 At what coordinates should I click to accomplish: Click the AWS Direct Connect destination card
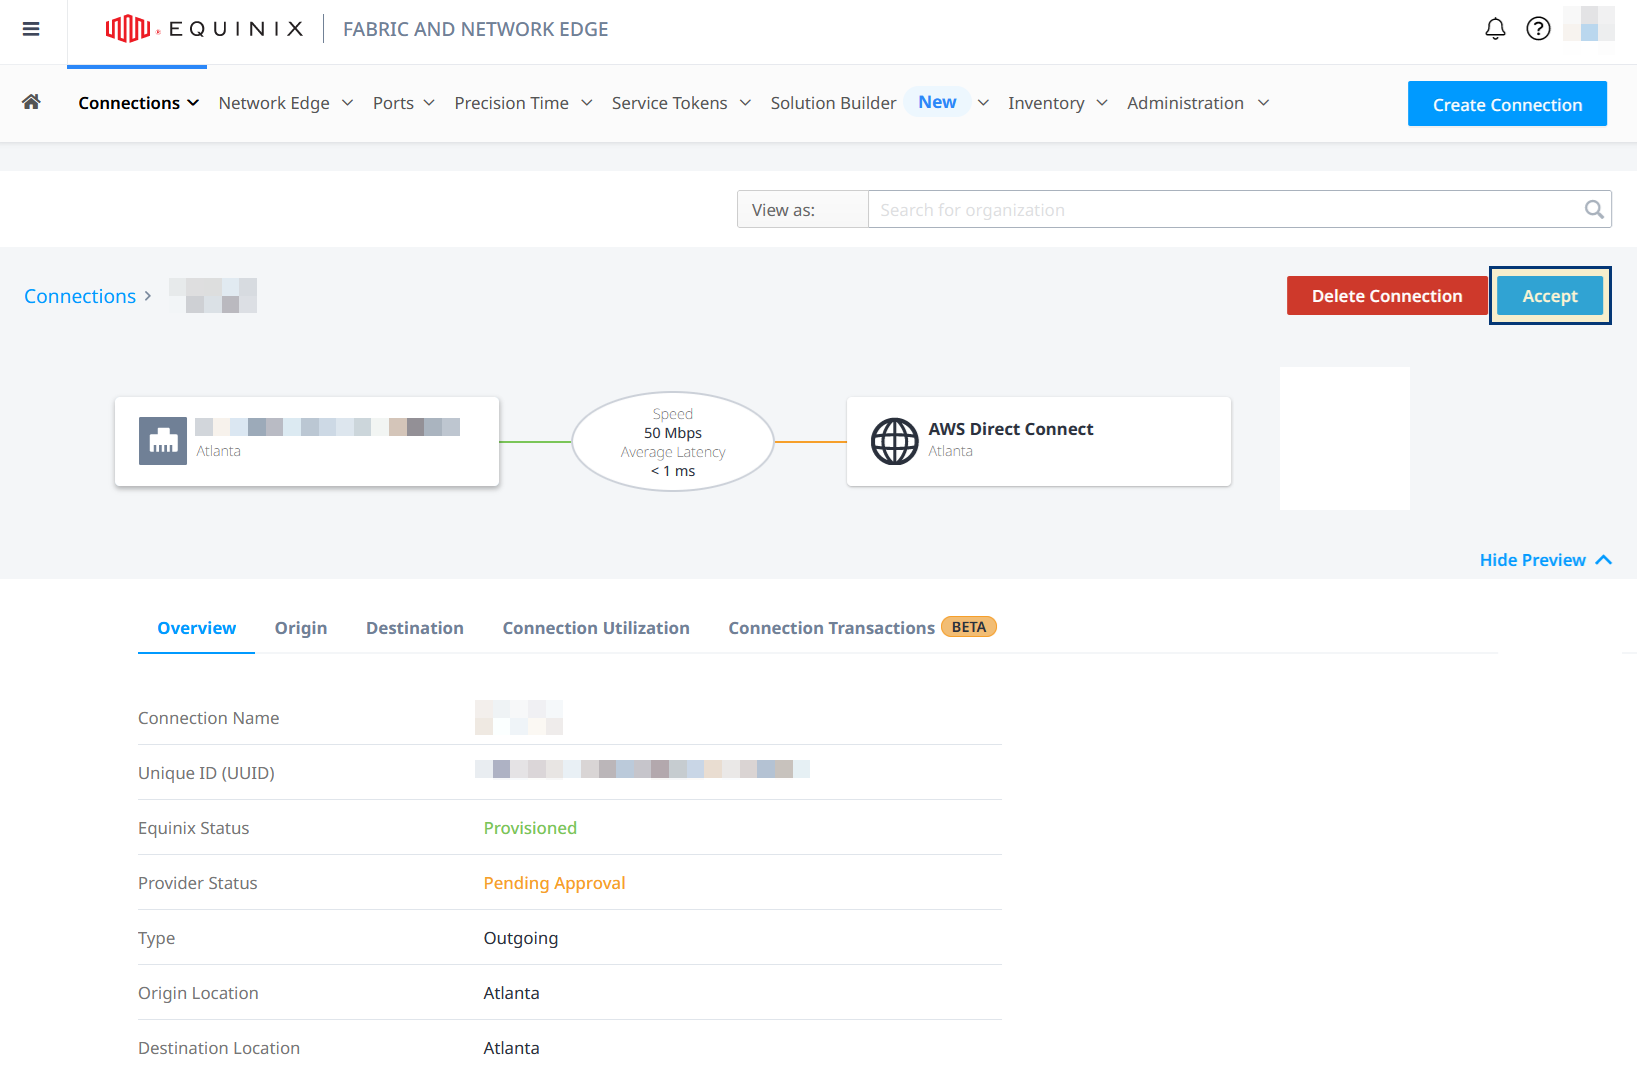(x=1039, y=442)
